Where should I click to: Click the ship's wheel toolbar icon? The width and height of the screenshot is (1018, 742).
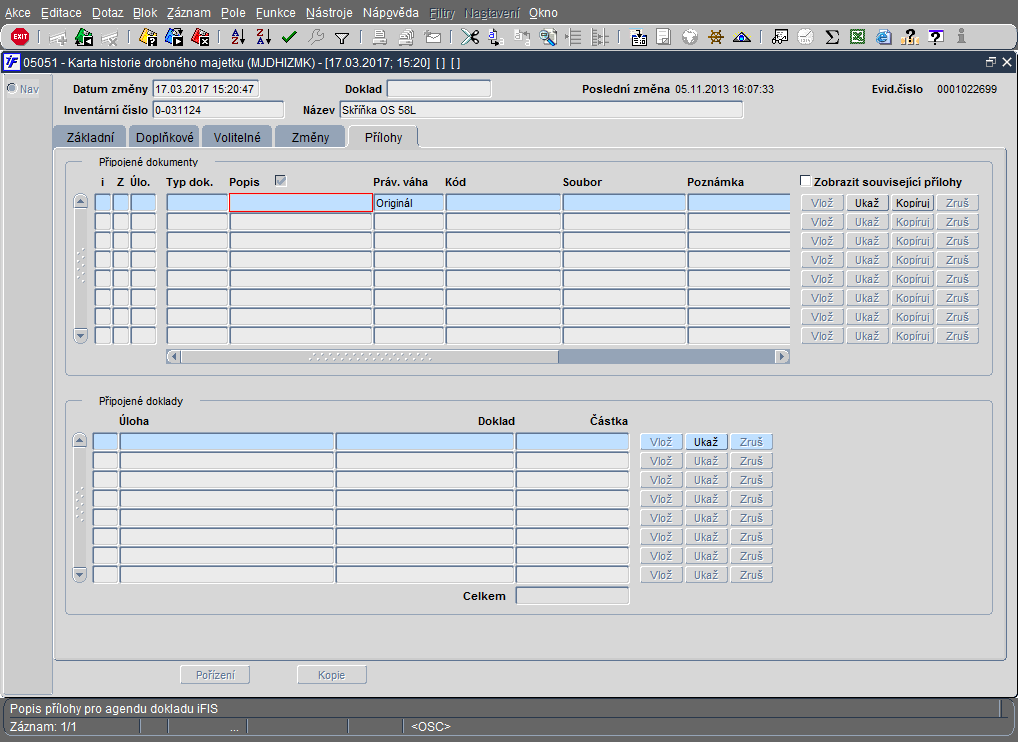(x=716, y=37)
